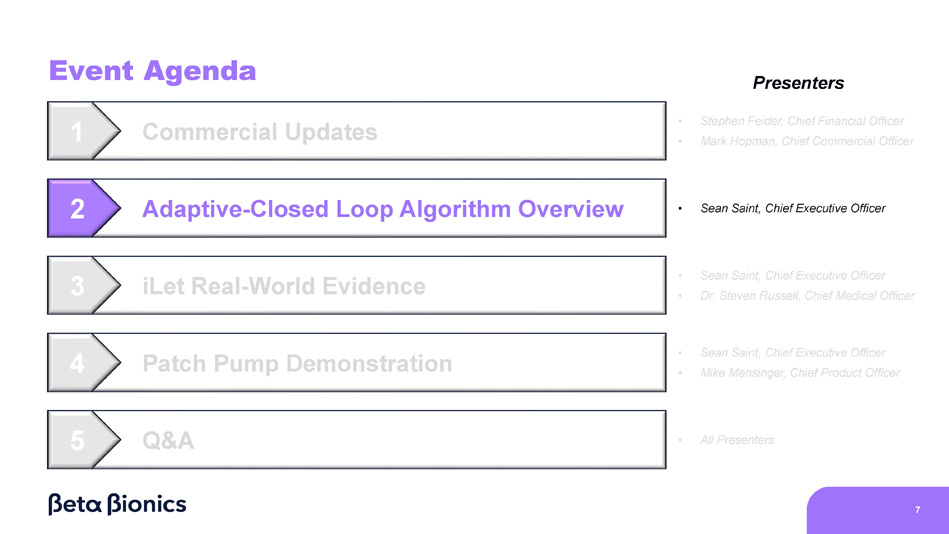Screen dimensions: 949x534
Task: Click the Beta Bionics logo
Action: 117,504
